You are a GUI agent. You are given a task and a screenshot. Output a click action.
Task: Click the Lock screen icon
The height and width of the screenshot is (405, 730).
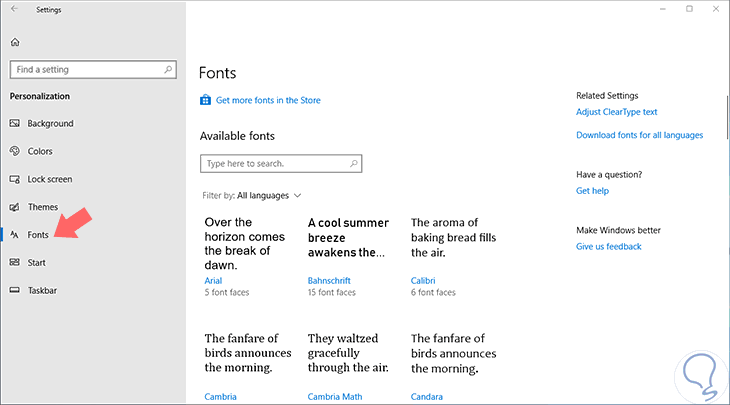coord(14,179)
